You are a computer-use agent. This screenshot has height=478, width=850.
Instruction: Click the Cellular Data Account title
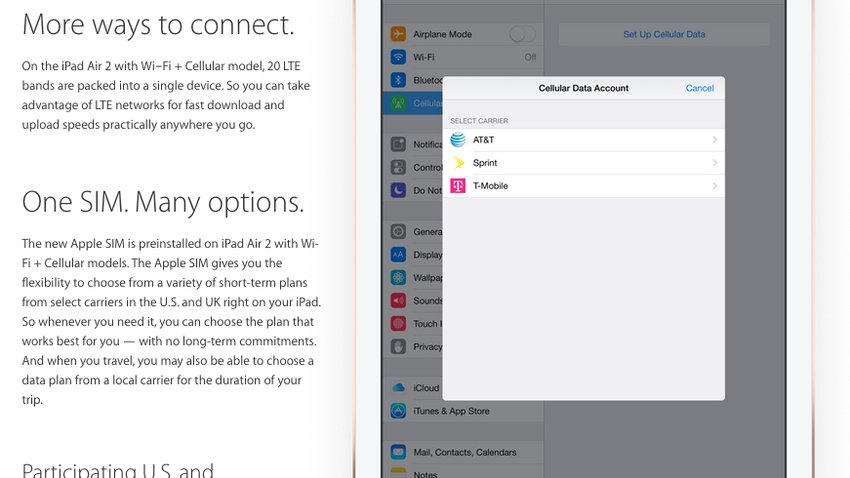point(583,88)
